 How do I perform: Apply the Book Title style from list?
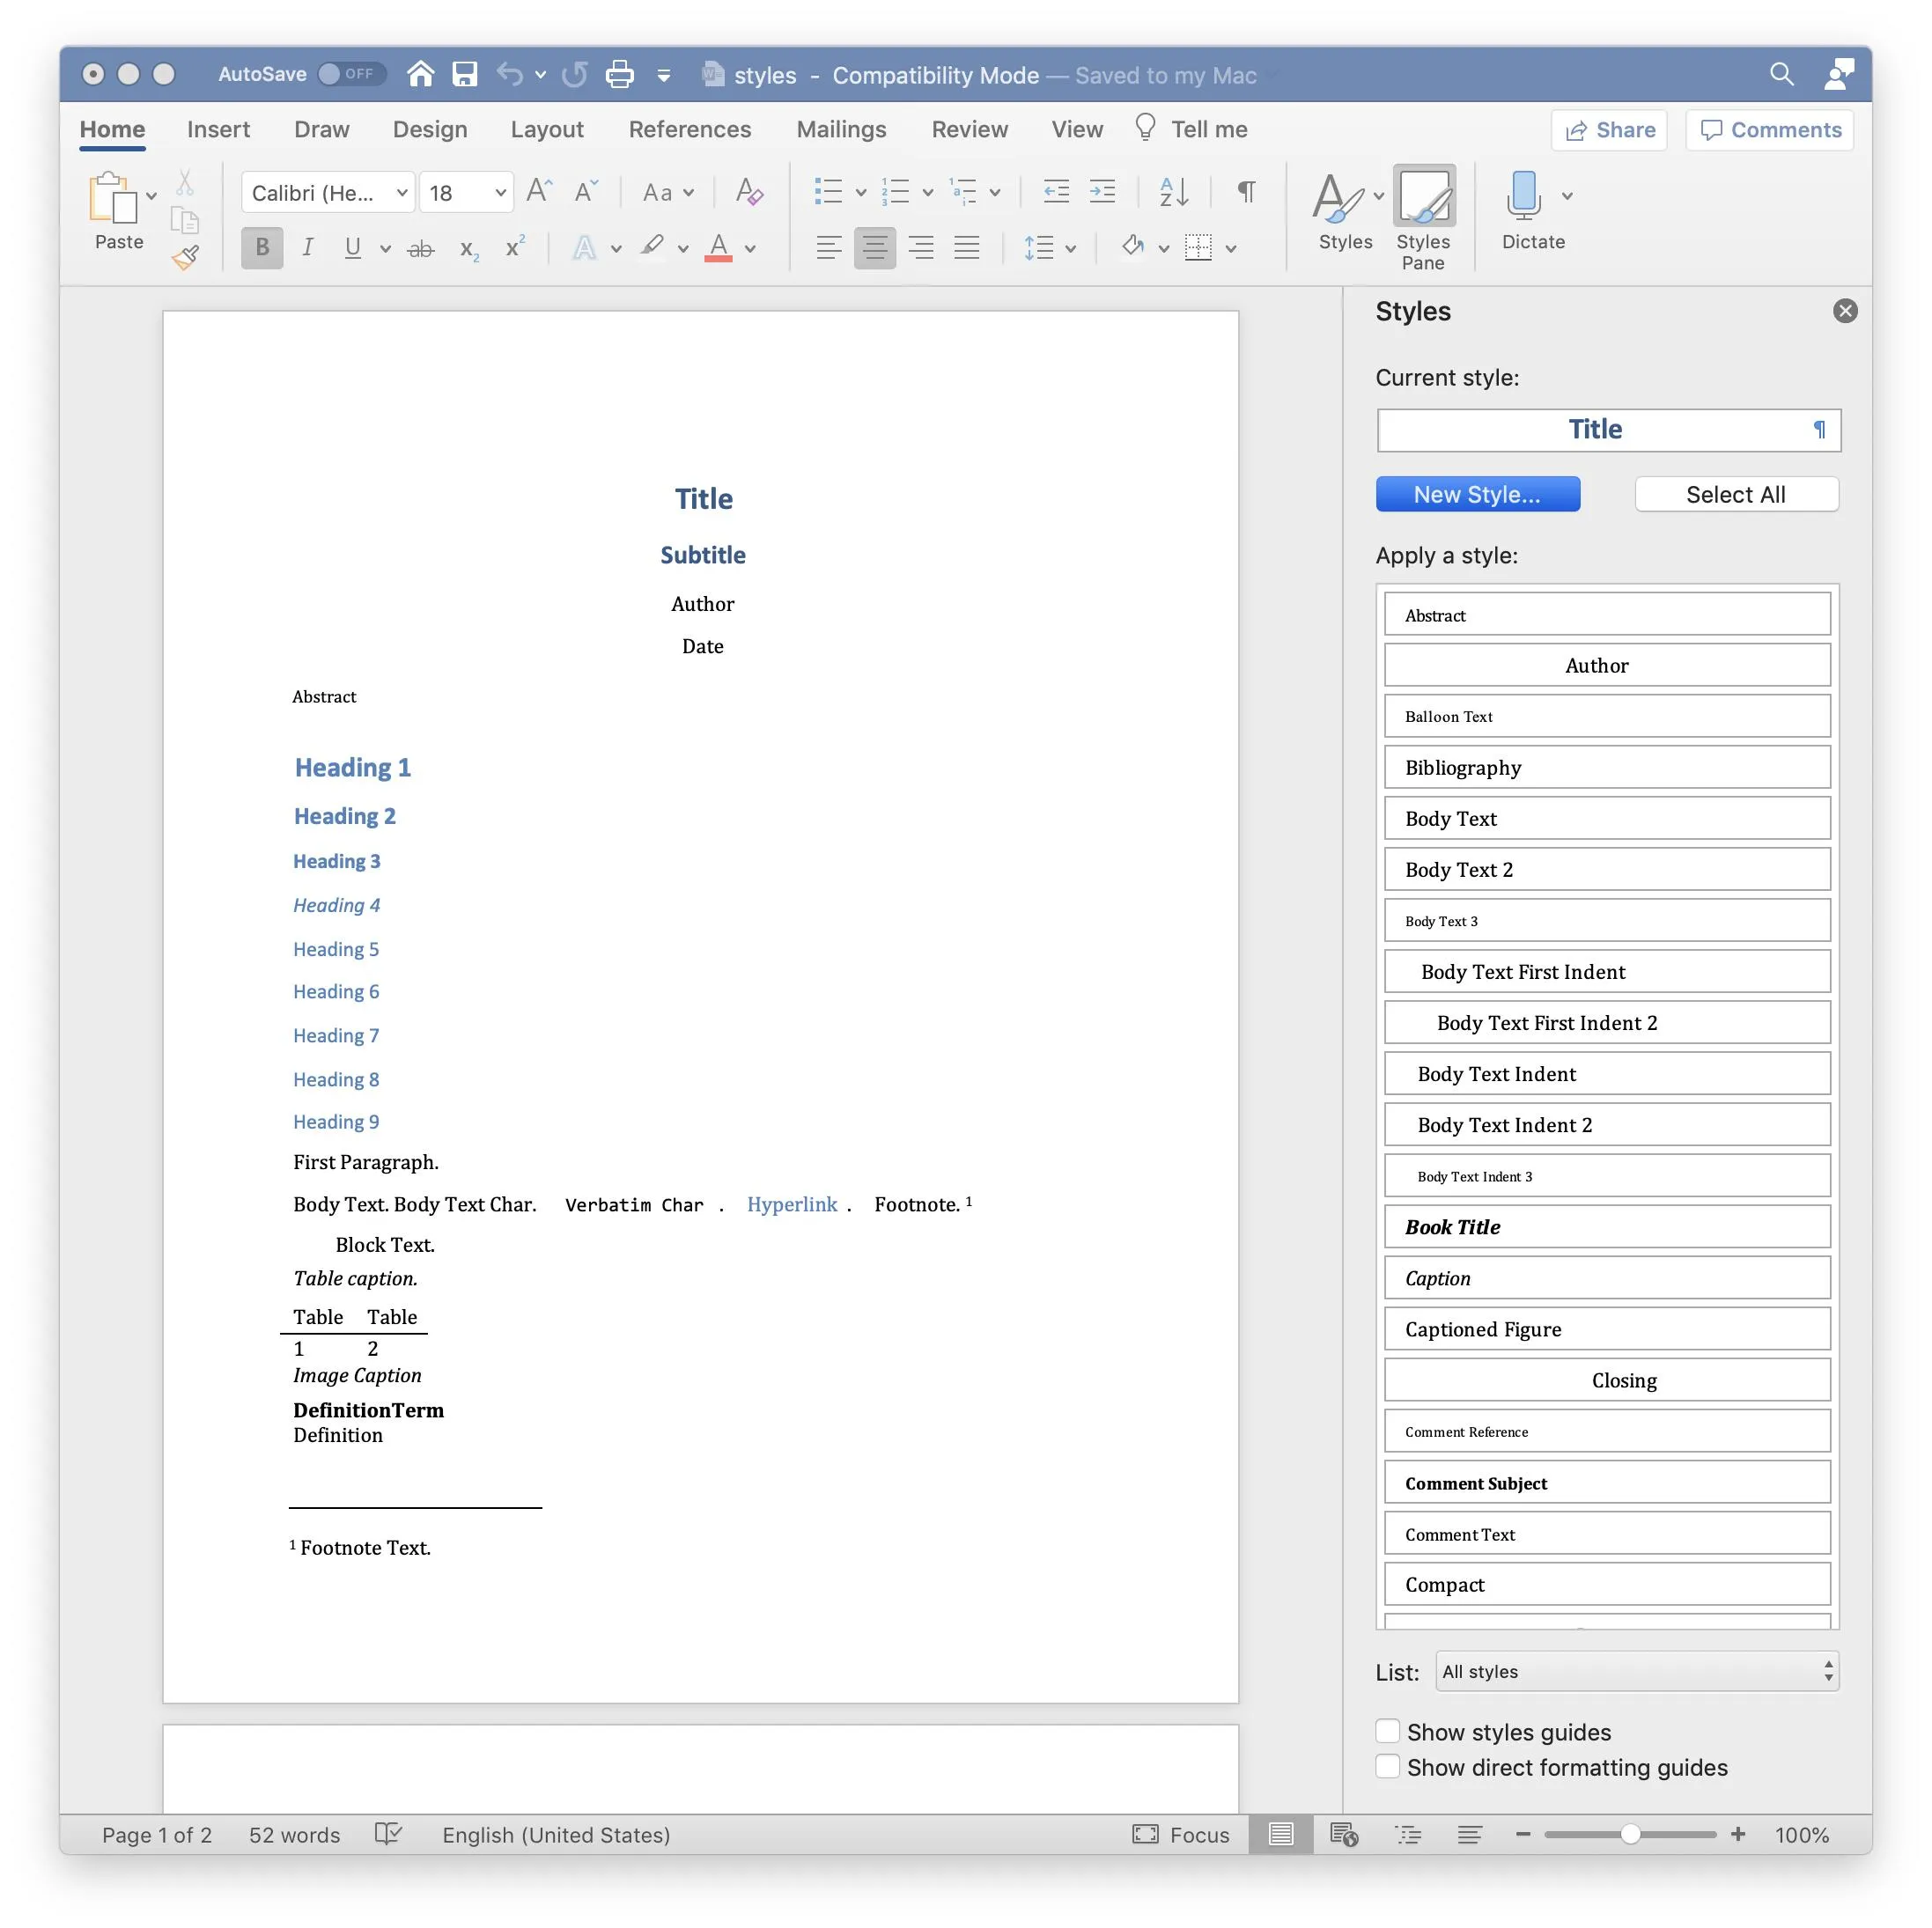click(x=1606, y=1227)
